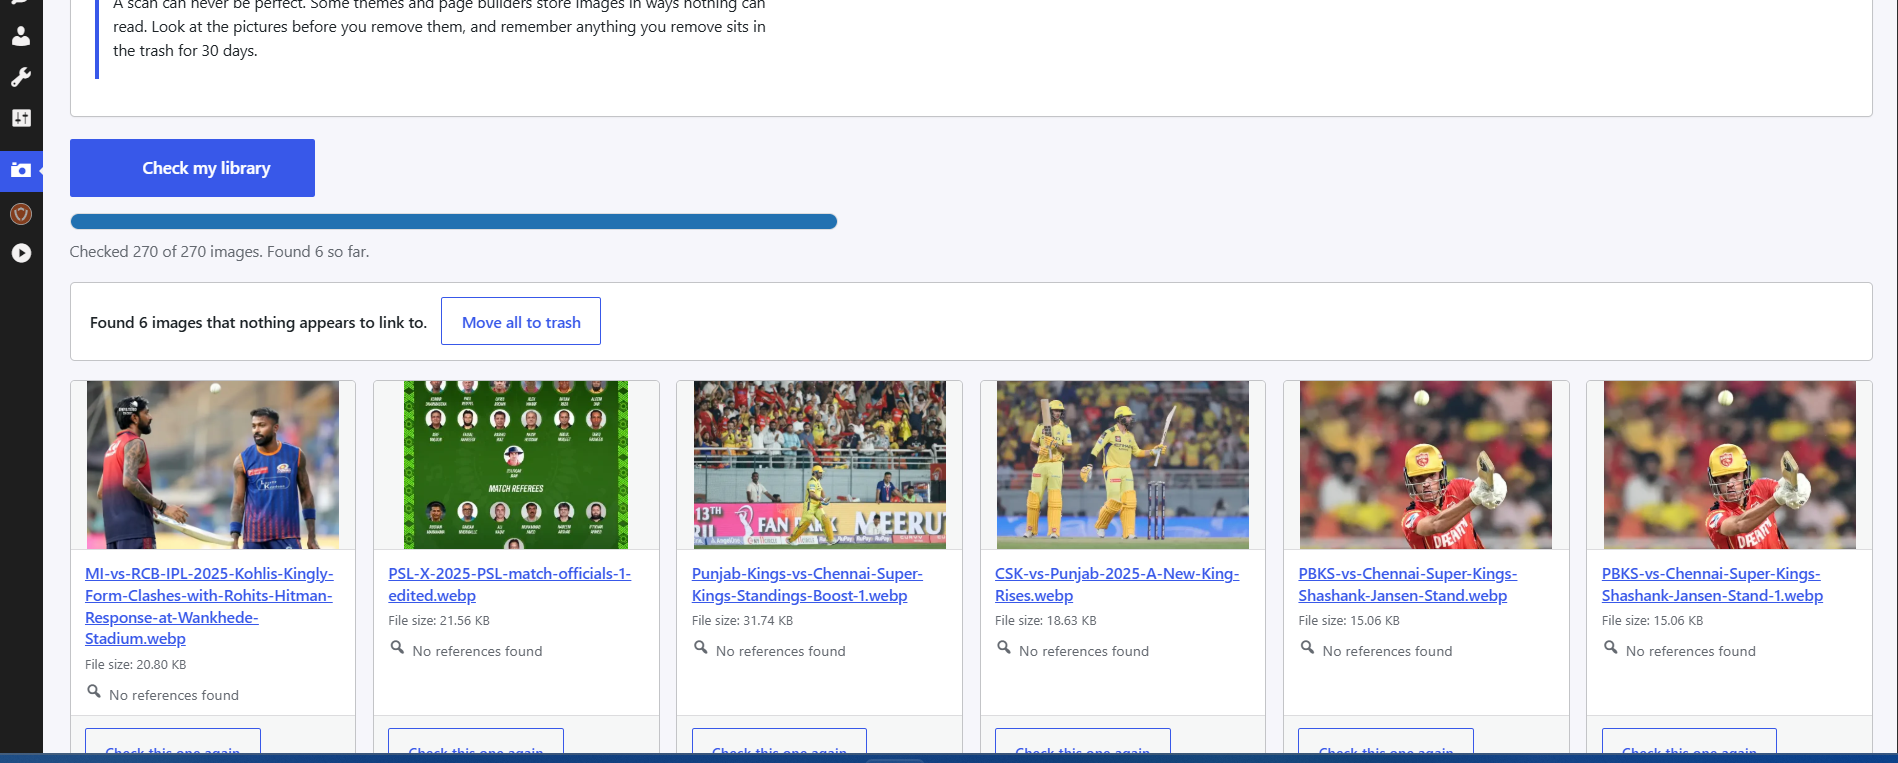Screen dimensions: 1898x763
Task: Open MI-vs-RCB-IPL-2025 Kohlis Kingly Form link
Action: click(209, 606)
